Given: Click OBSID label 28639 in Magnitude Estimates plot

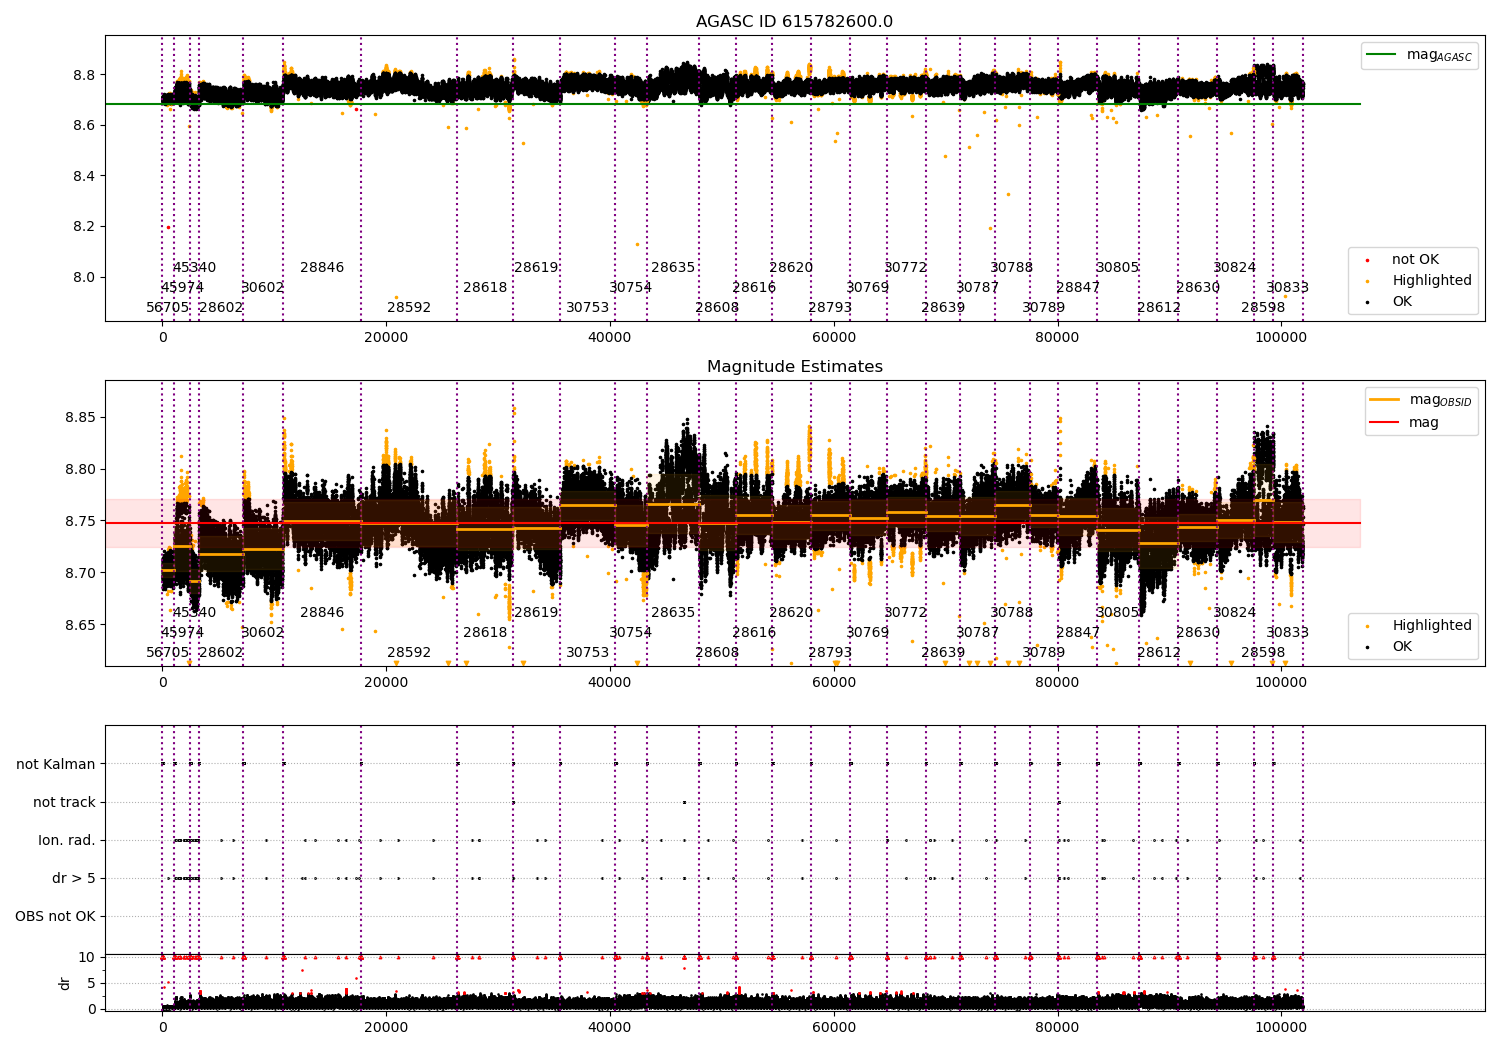Looking at the screenshot, I should point(943,653).
